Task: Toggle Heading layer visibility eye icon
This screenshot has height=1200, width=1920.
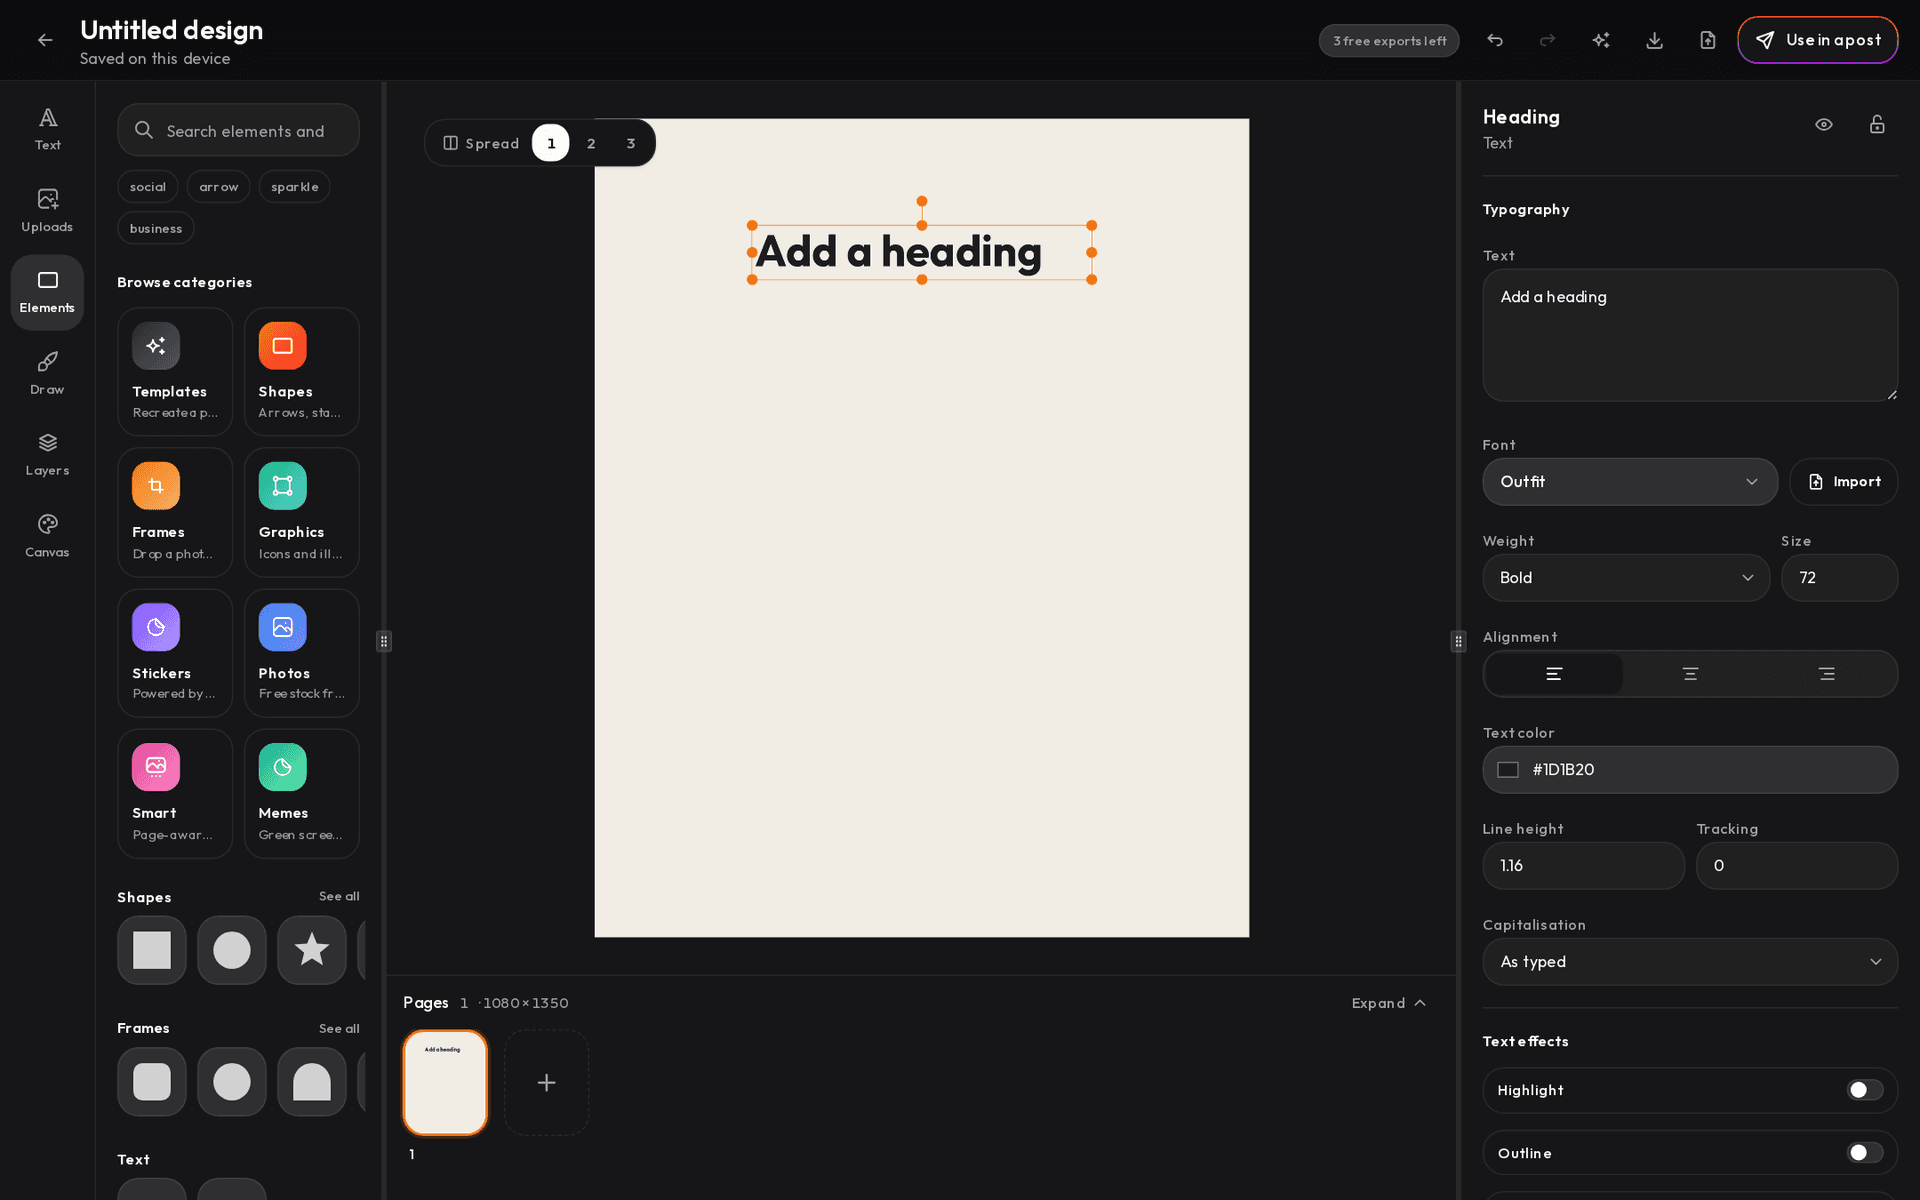Action: click(1824, 125)
